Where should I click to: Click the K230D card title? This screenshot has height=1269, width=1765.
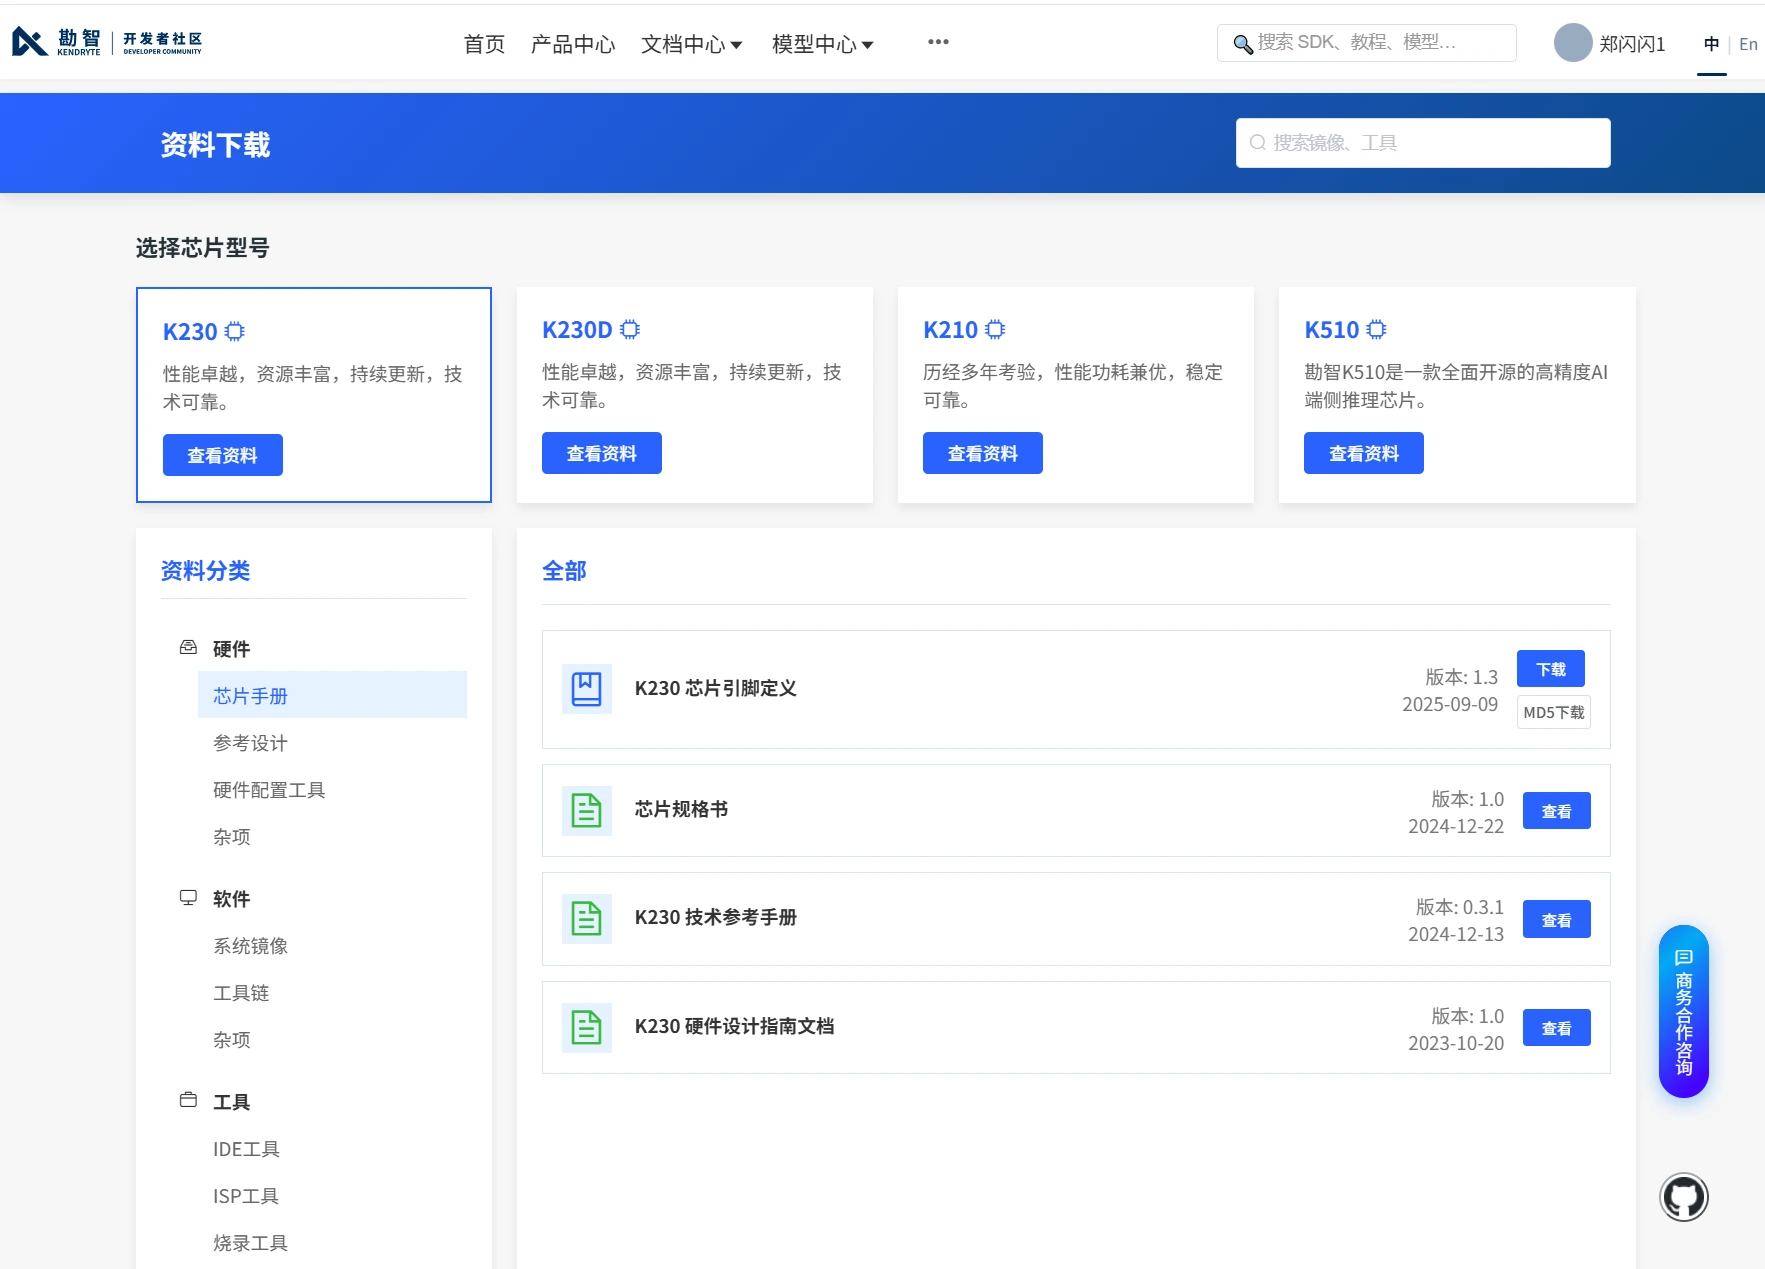[x=577, y=330]
